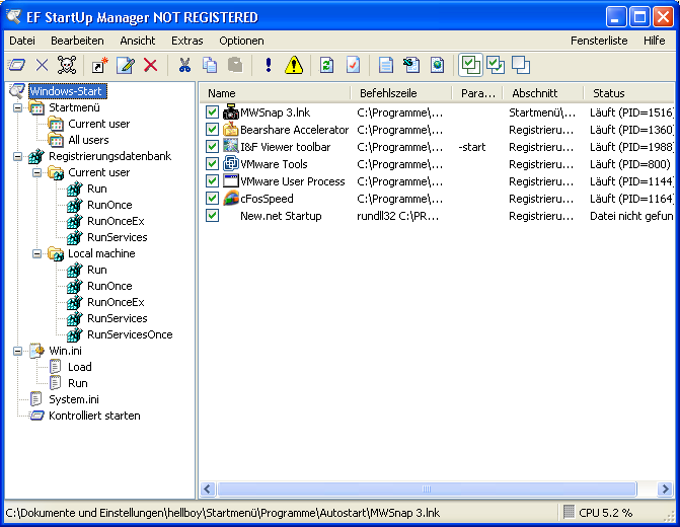Image resolution: width=680 pixels, height=527 pixels.
Task: Click the scissors cut icon
Action: click(185, 65)
